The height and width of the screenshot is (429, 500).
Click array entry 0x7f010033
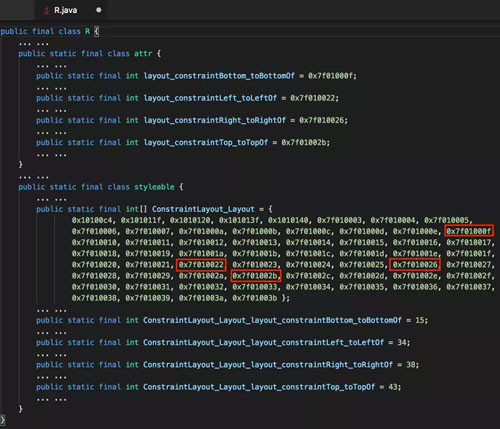255,287
